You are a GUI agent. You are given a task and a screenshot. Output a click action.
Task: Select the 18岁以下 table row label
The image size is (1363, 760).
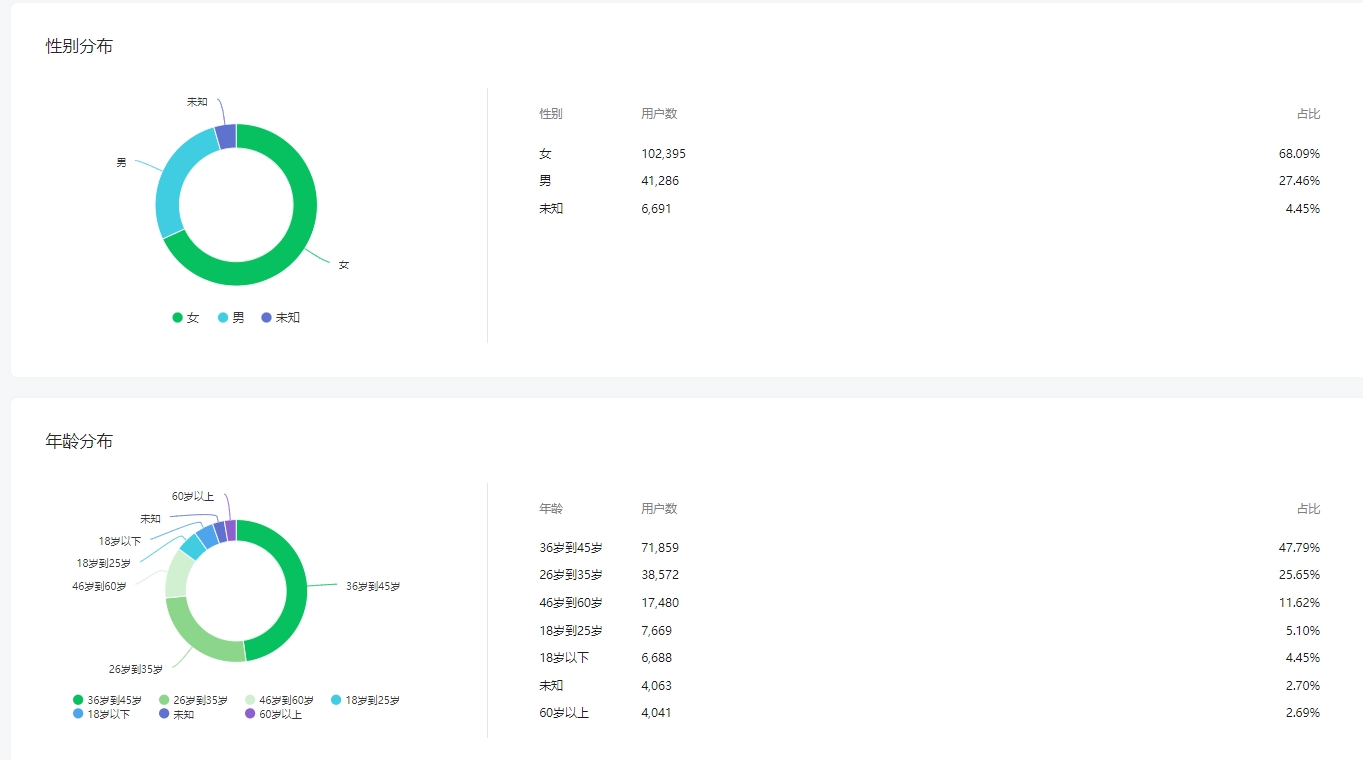tap(564, 658)
